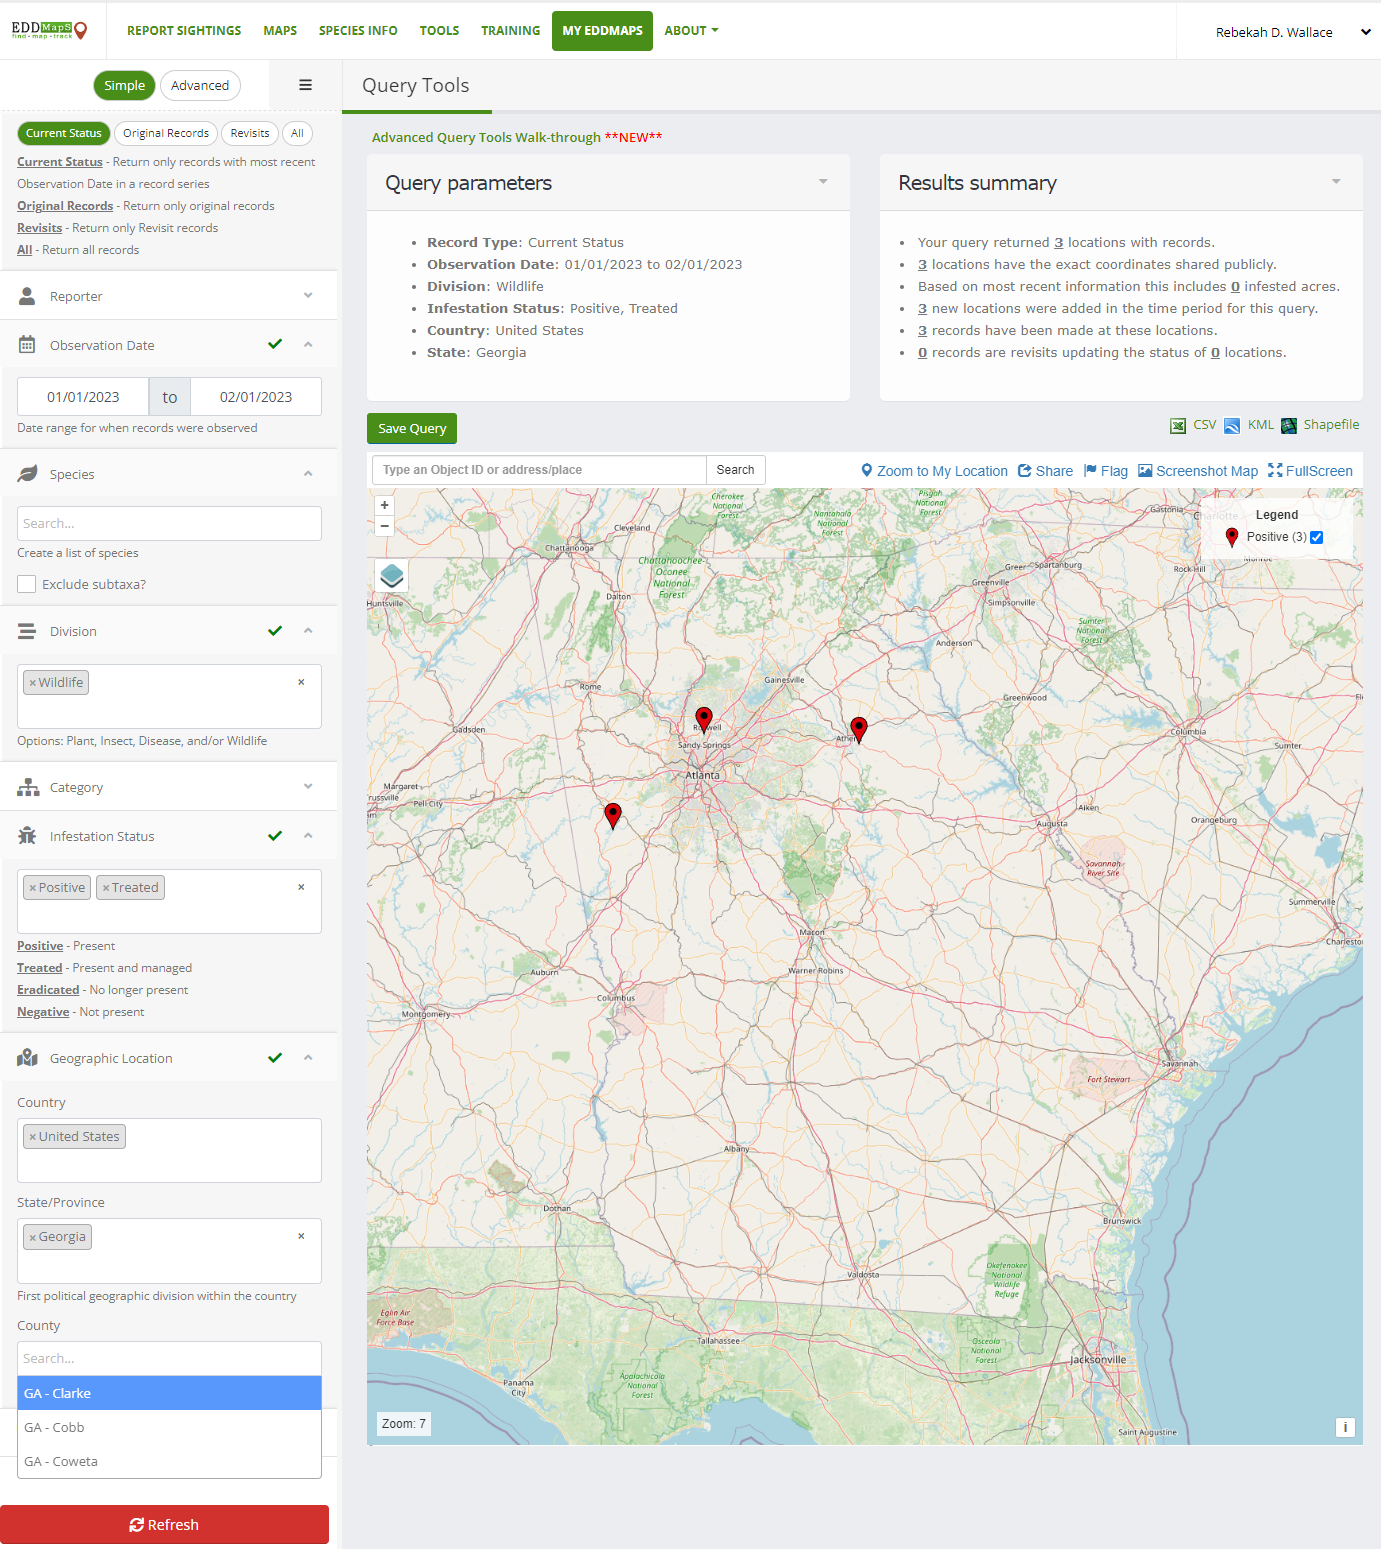1381x1549 pixels.
Task: Collapse the Species section
Action: (308, 473)
